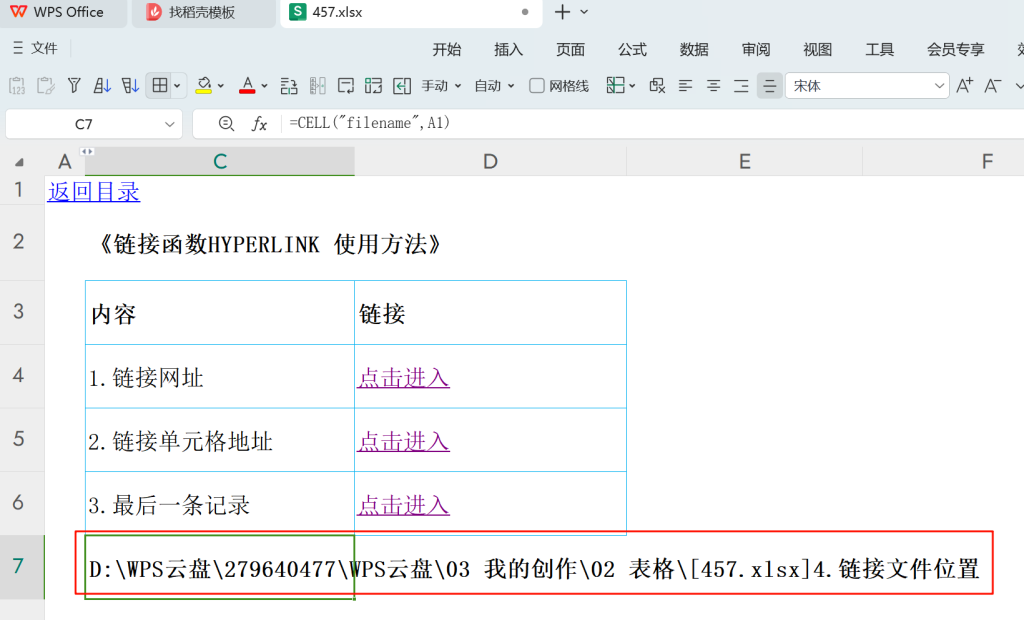Expand the new tab dropdown arrow
The width and height of the screenshot is (1024, 620).
584,12
